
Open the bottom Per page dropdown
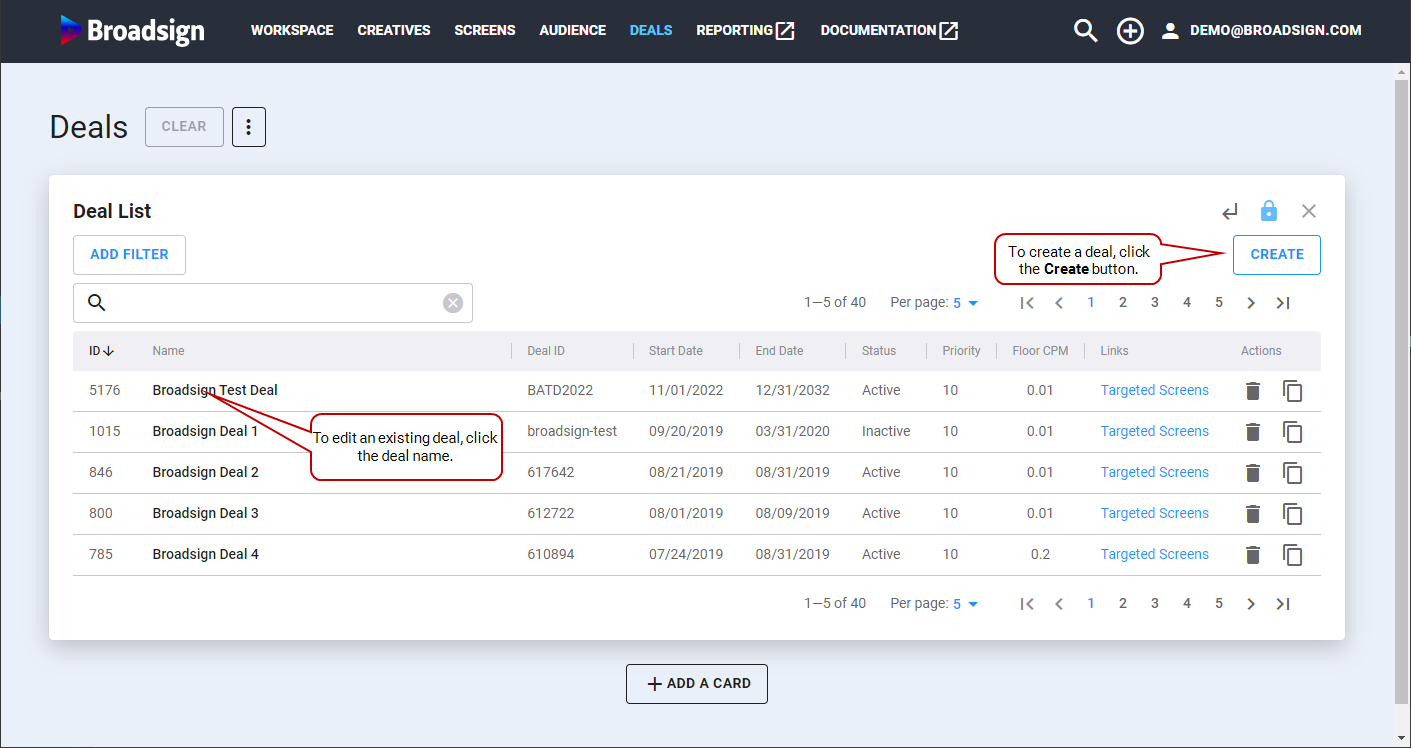pos(966,604)
